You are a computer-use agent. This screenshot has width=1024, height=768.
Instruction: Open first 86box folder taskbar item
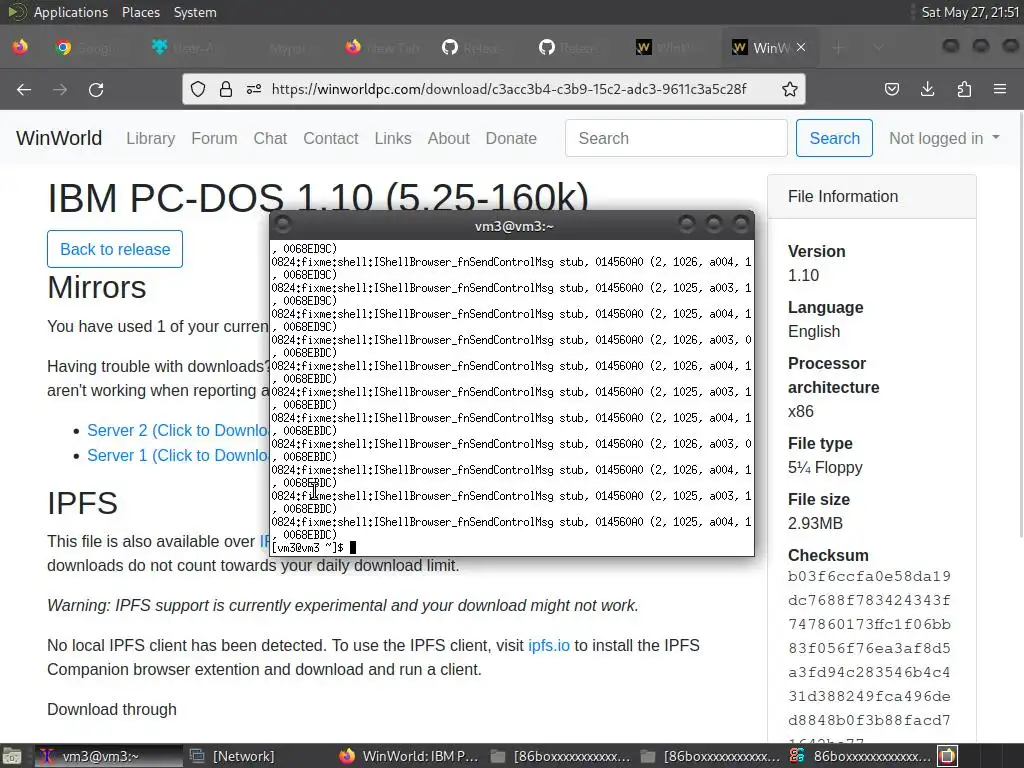tap(561, 756)
